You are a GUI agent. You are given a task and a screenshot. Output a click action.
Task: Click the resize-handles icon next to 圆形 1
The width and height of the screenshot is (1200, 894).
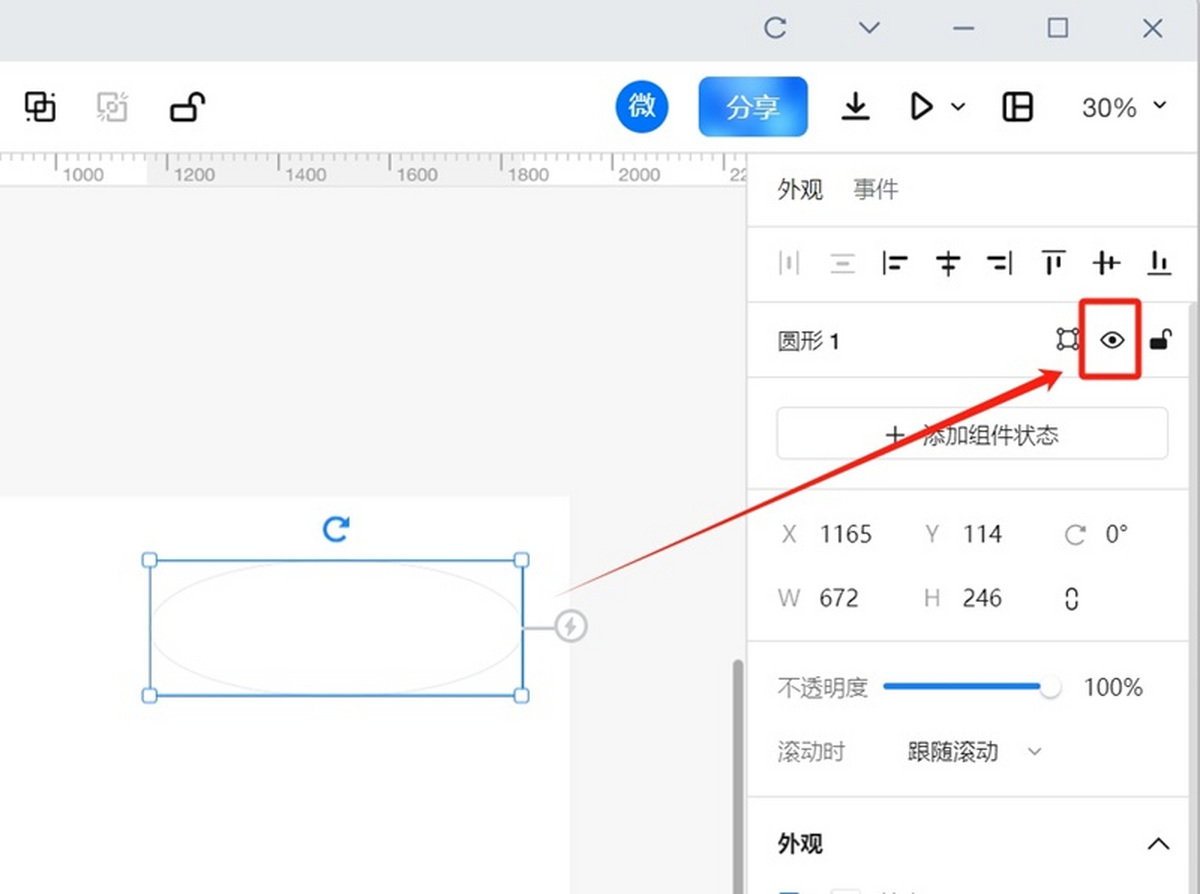[x=1068, y=340]
